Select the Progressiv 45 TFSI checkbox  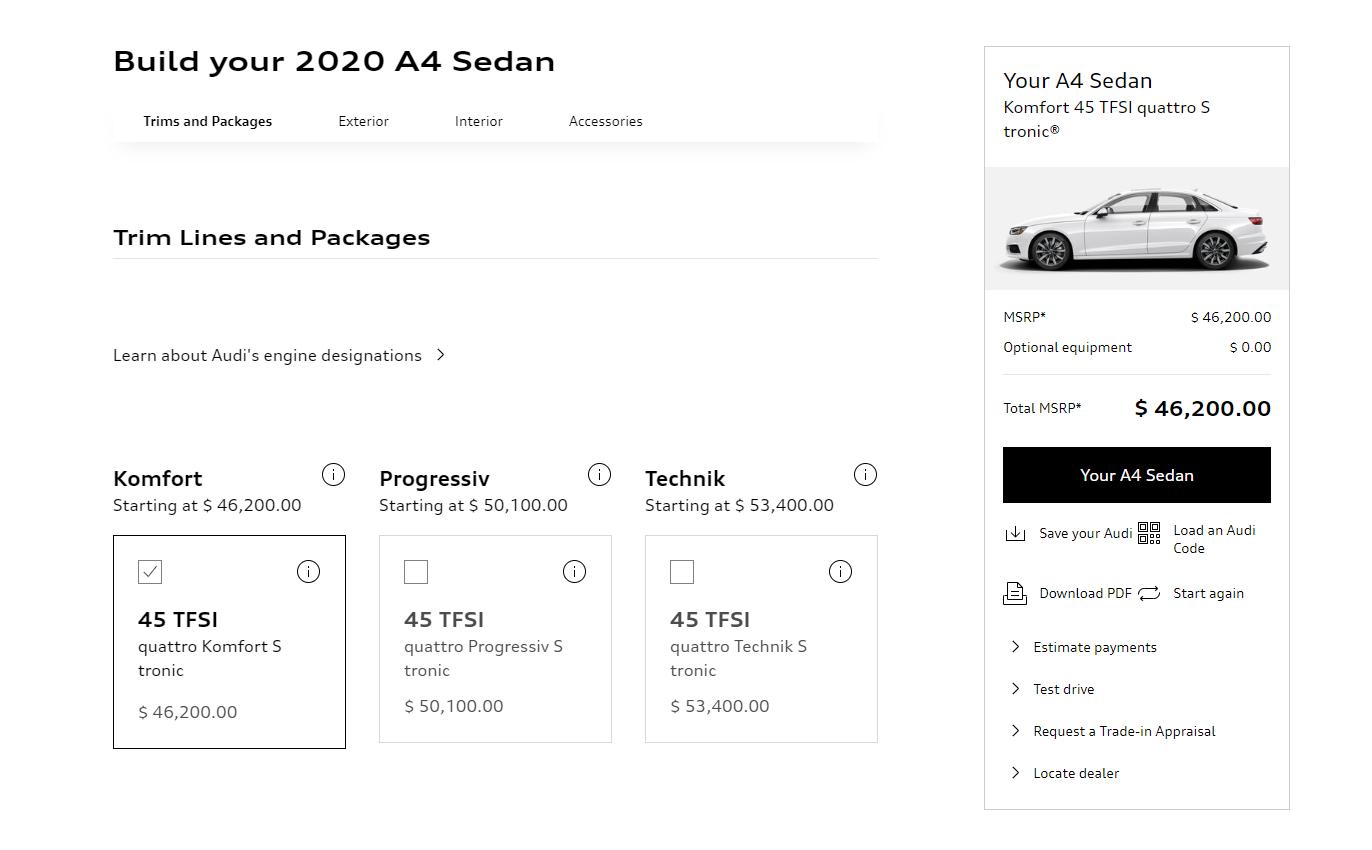click(416, 572)
